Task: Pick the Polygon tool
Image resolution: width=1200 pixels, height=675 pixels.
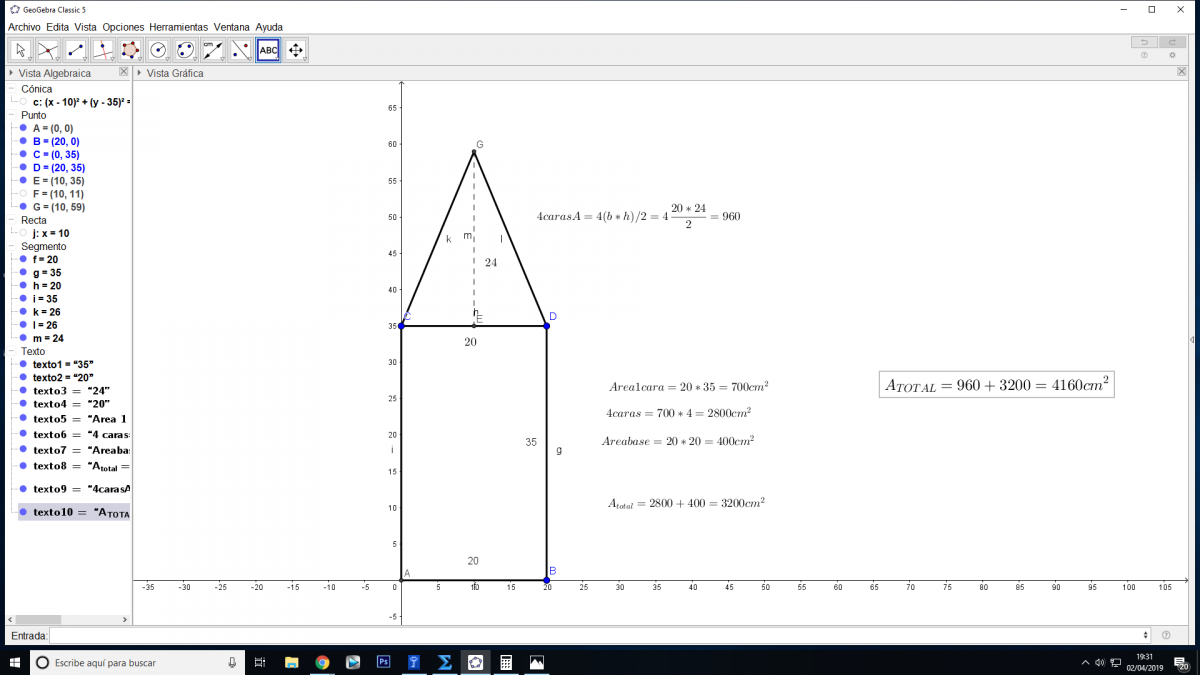Action: click(x=130, y=50)
